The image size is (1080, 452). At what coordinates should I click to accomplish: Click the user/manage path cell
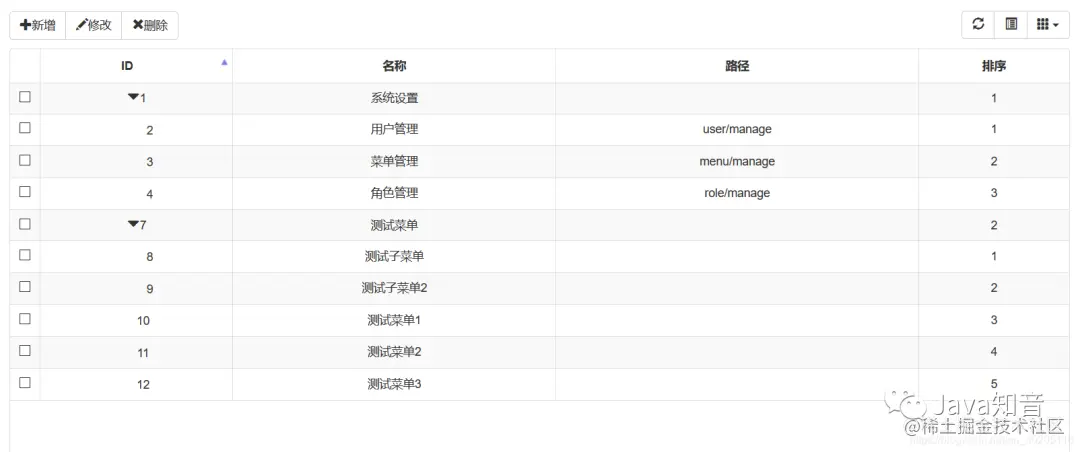tap(737, 130)
